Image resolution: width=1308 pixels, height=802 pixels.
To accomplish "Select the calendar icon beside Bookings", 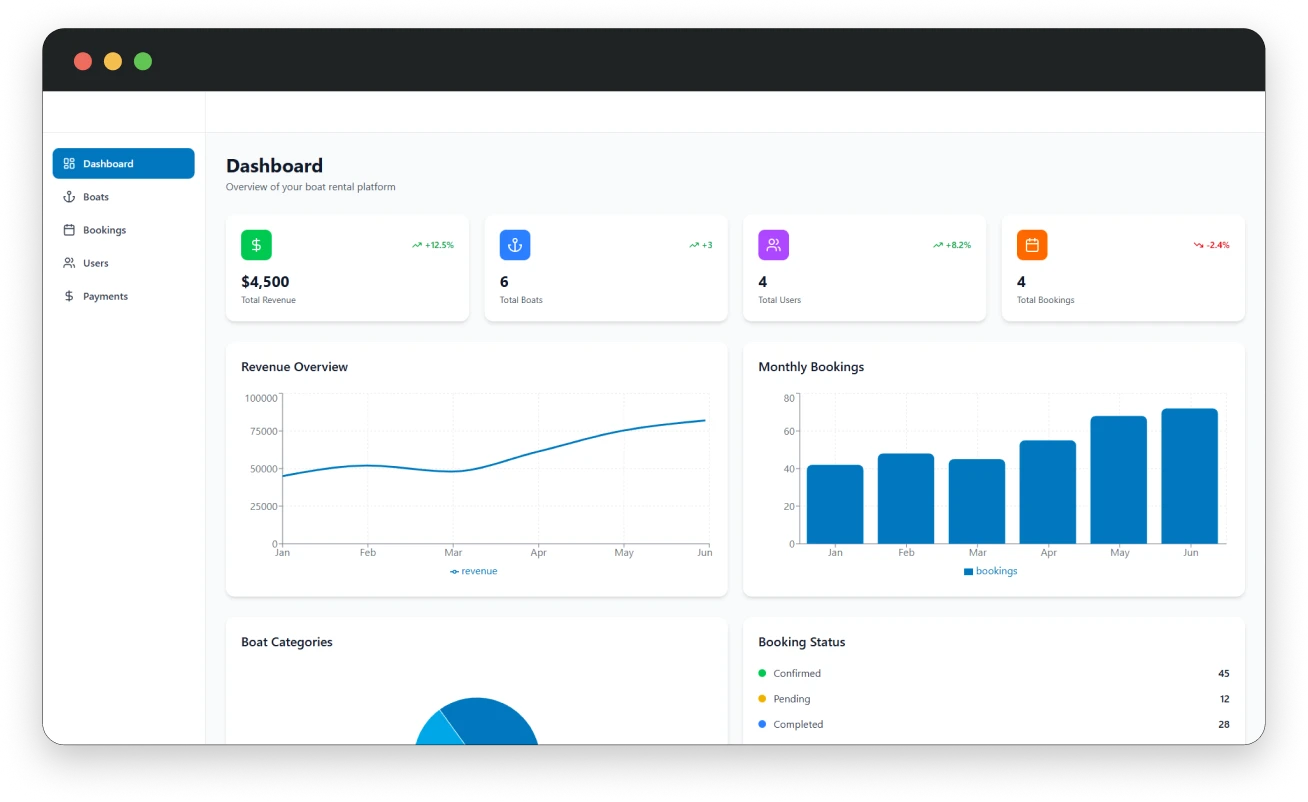I will [x=68, y=230].
